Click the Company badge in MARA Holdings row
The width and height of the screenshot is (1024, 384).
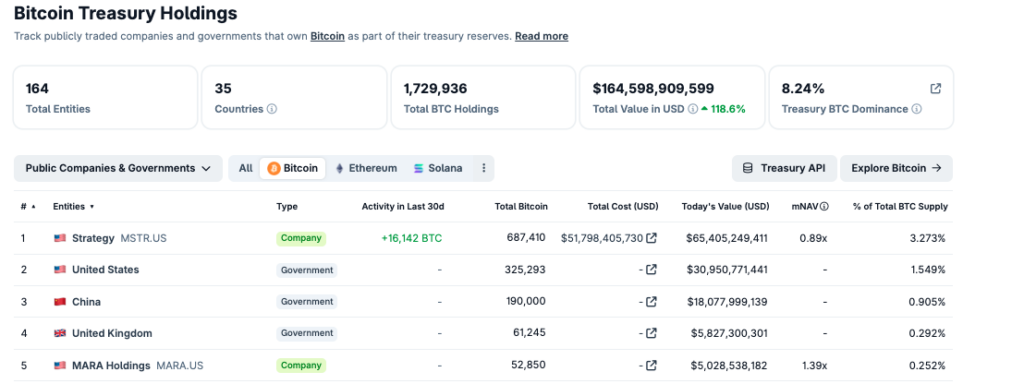pyautogui.click(x=301, y=365)
